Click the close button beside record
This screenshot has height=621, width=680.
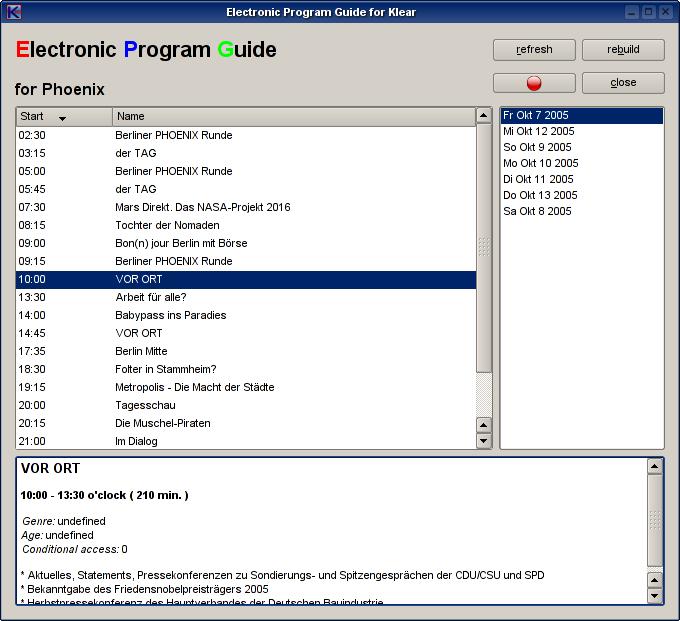pos(623,83)
